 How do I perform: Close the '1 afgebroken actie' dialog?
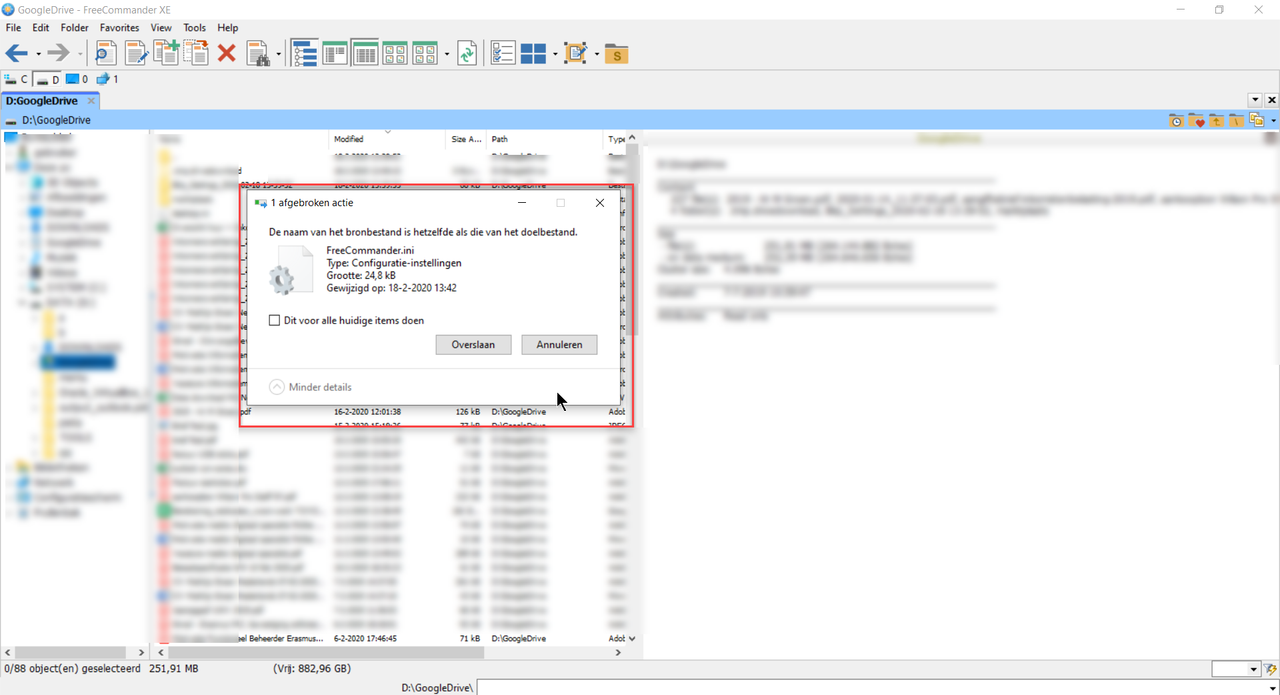coord(600,203)
